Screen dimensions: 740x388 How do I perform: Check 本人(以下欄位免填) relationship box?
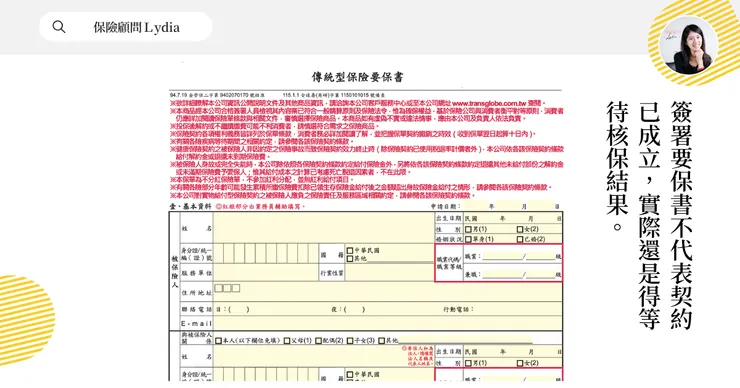pos(219,340)
